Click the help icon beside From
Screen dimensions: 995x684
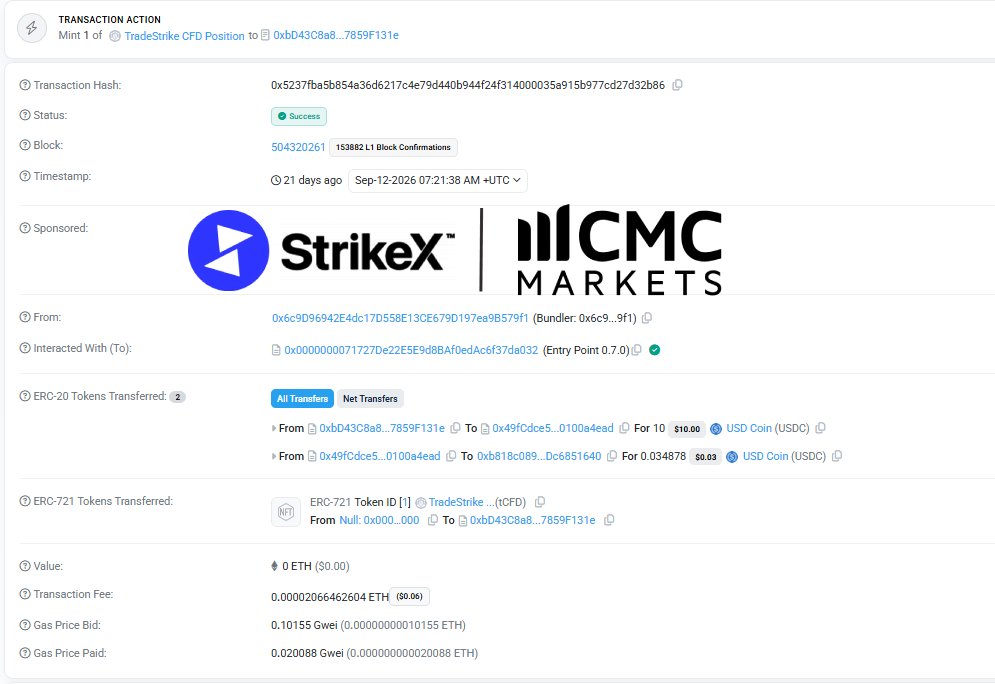tap(25, 317)
